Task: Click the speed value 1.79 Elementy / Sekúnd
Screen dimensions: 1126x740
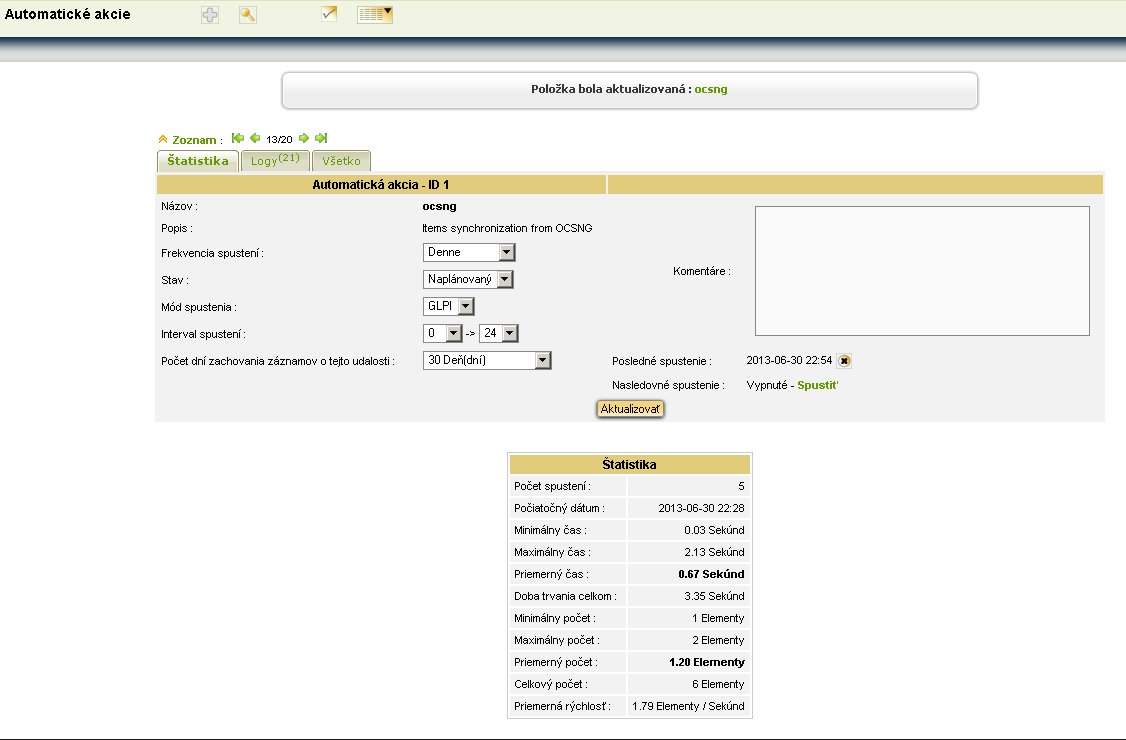Action: coord(688,706)
